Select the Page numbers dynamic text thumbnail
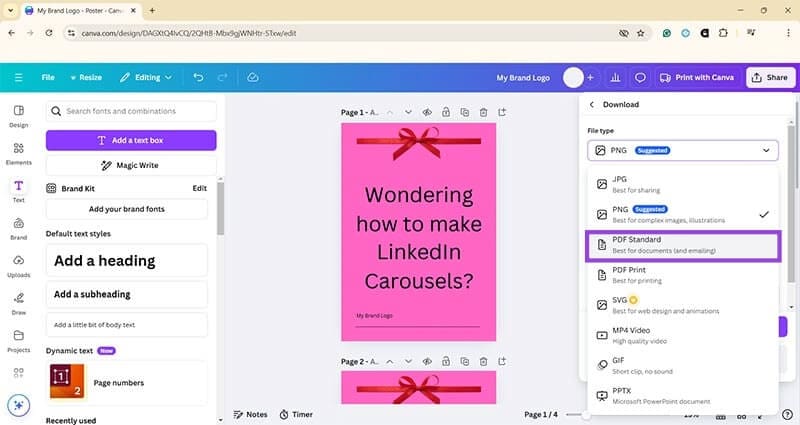 (x=67, y=381)
